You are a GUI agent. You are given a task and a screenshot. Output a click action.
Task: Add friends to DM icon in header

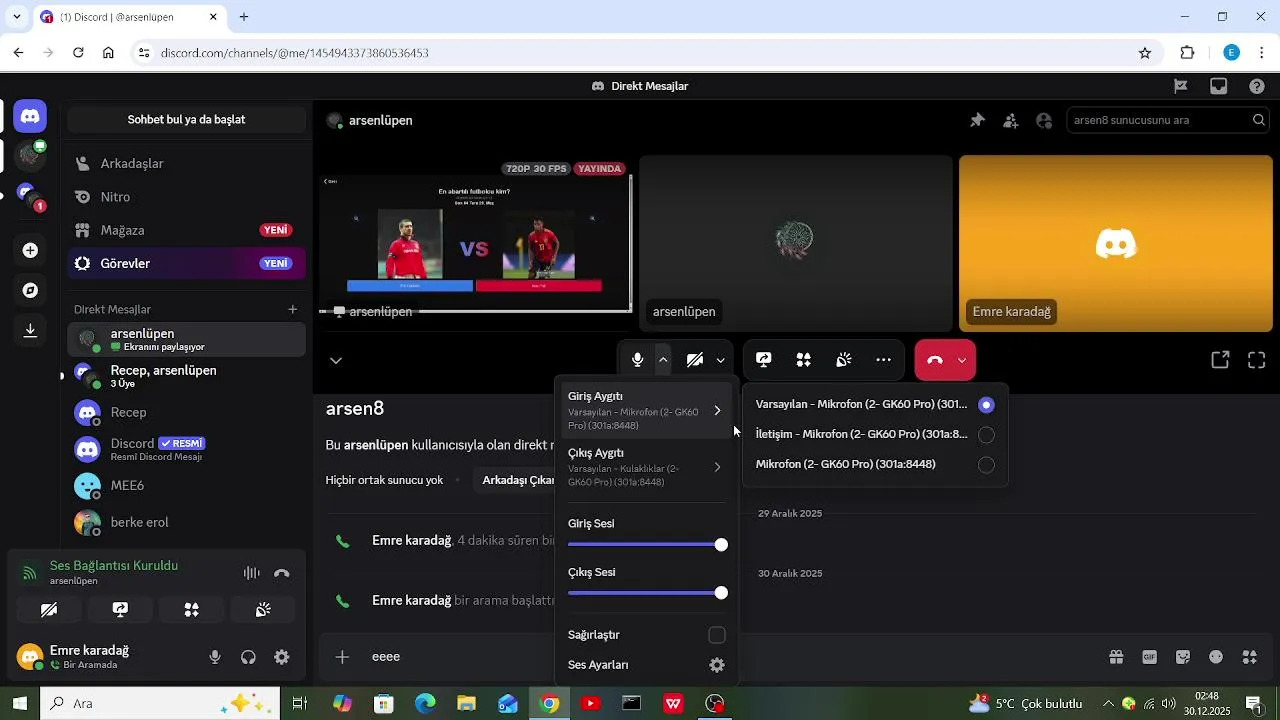1011,120
